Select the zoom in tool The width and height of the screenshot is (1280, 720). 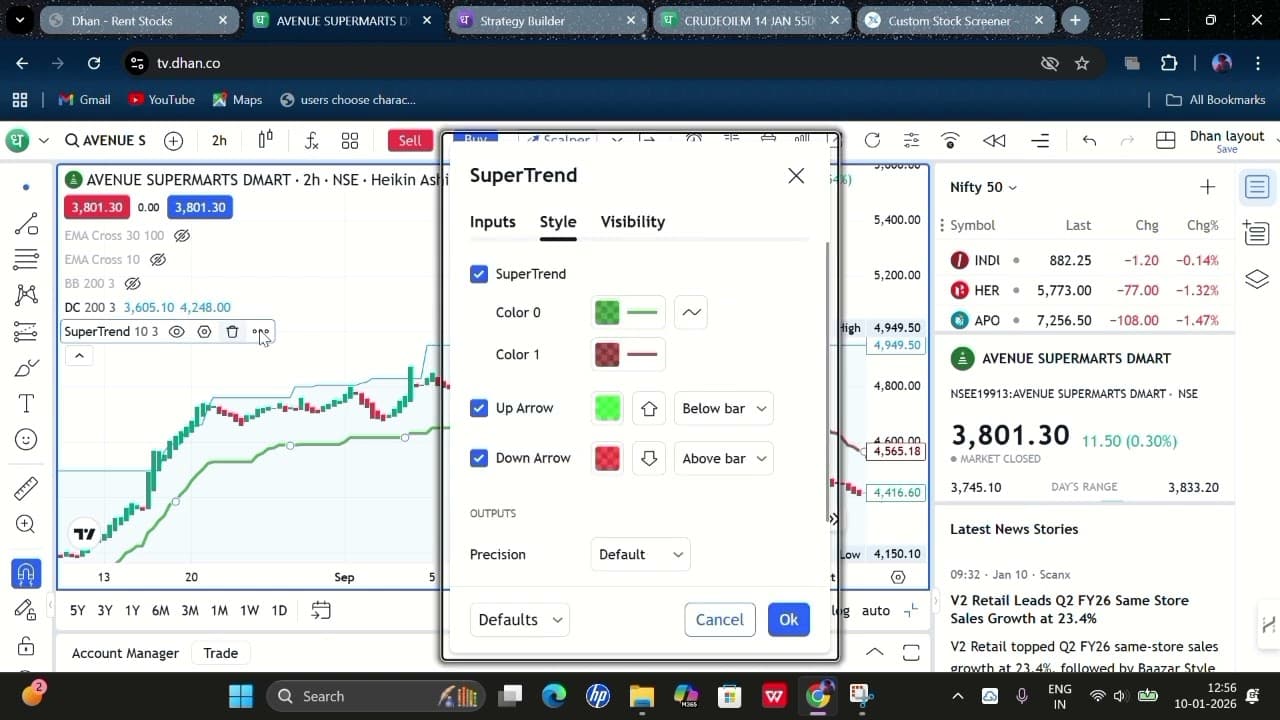26,524
